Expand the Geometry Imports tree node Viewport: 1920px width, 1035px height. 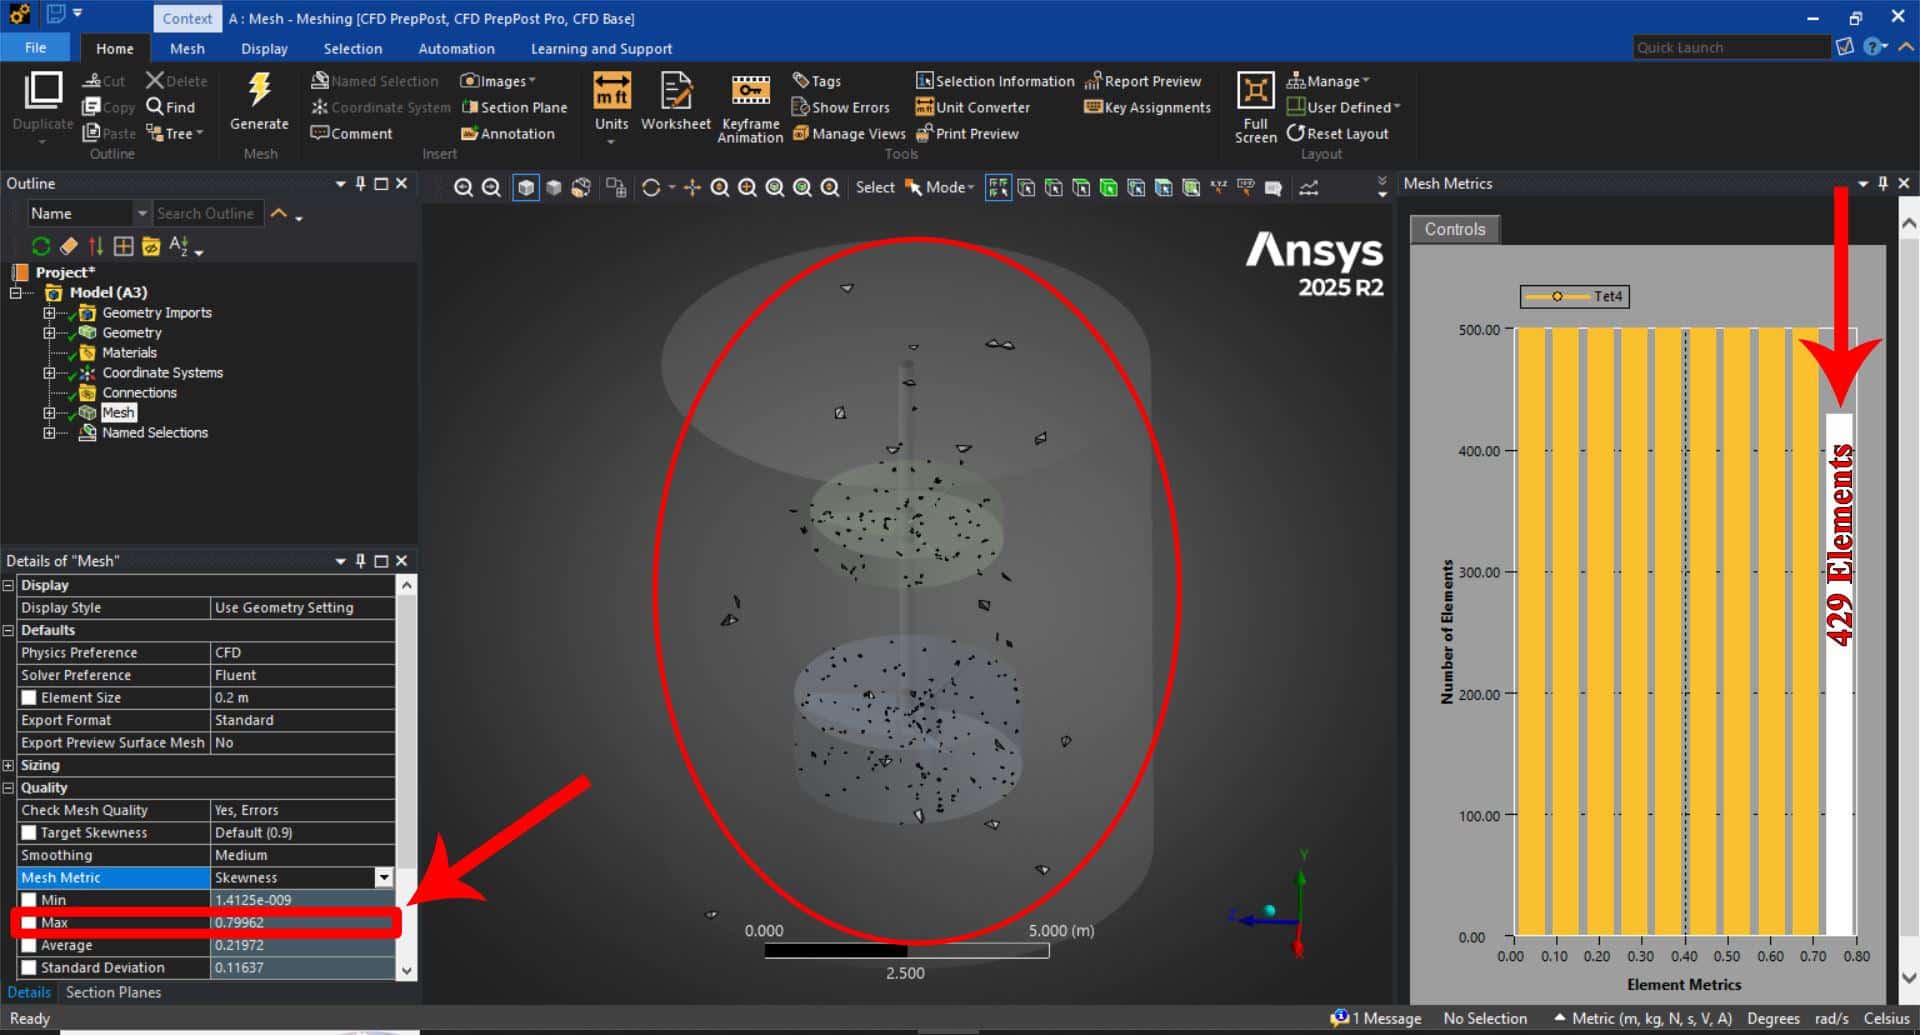point(48,313)
